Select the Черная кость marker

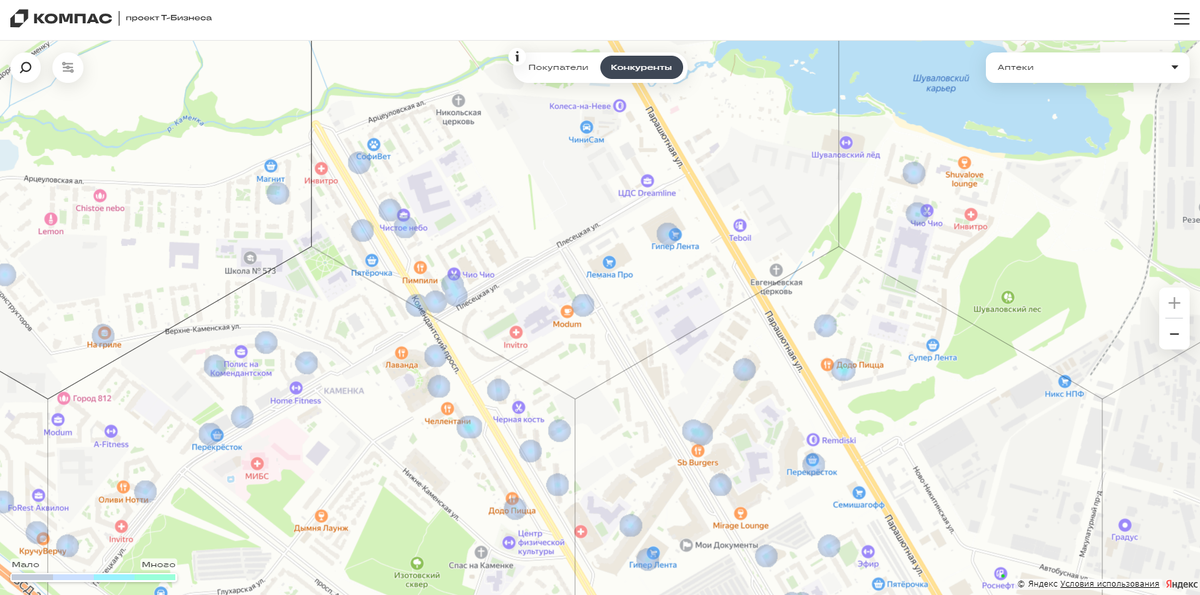click(518, 407)
